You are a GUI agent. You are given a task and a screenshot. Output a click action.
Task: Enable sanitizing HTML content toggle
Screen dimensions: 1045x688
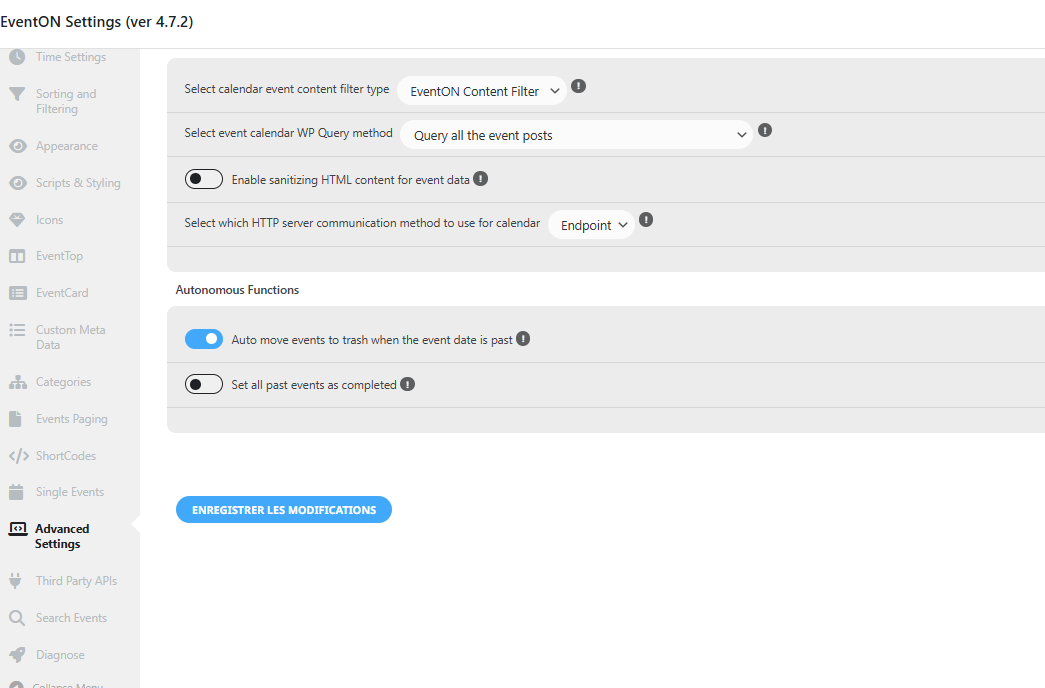(204, 179)
